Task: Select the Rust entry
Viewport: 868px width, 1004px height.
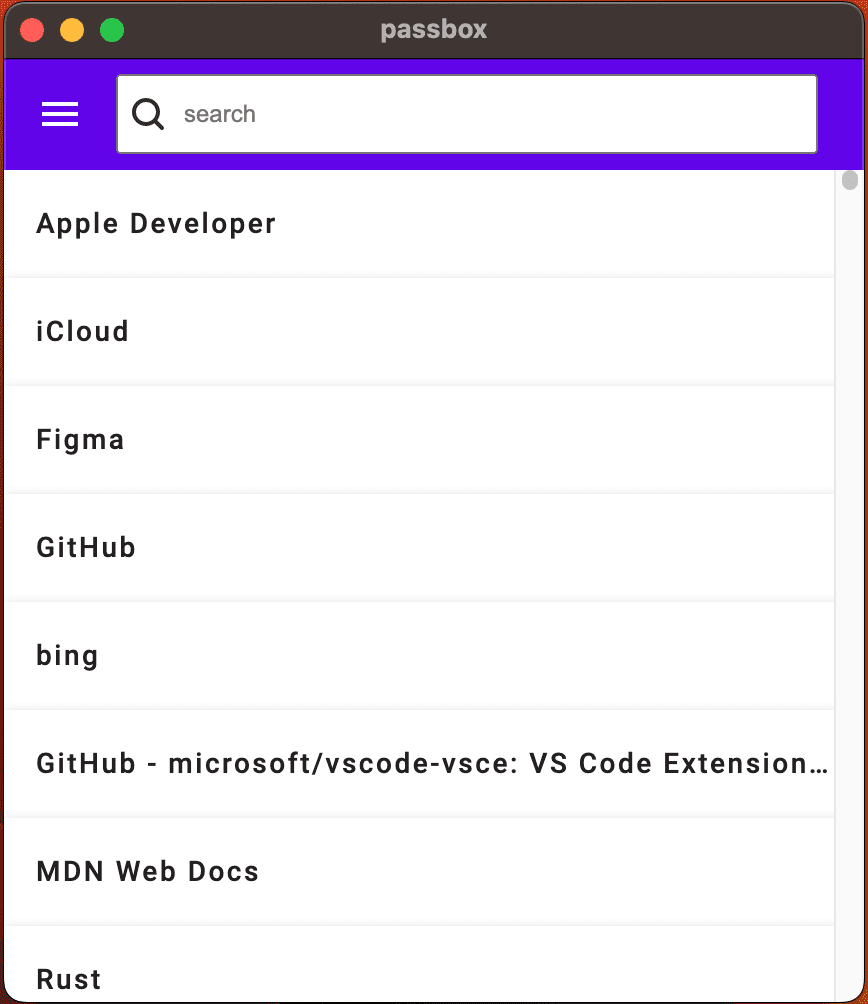Action: tap(419, 965)
